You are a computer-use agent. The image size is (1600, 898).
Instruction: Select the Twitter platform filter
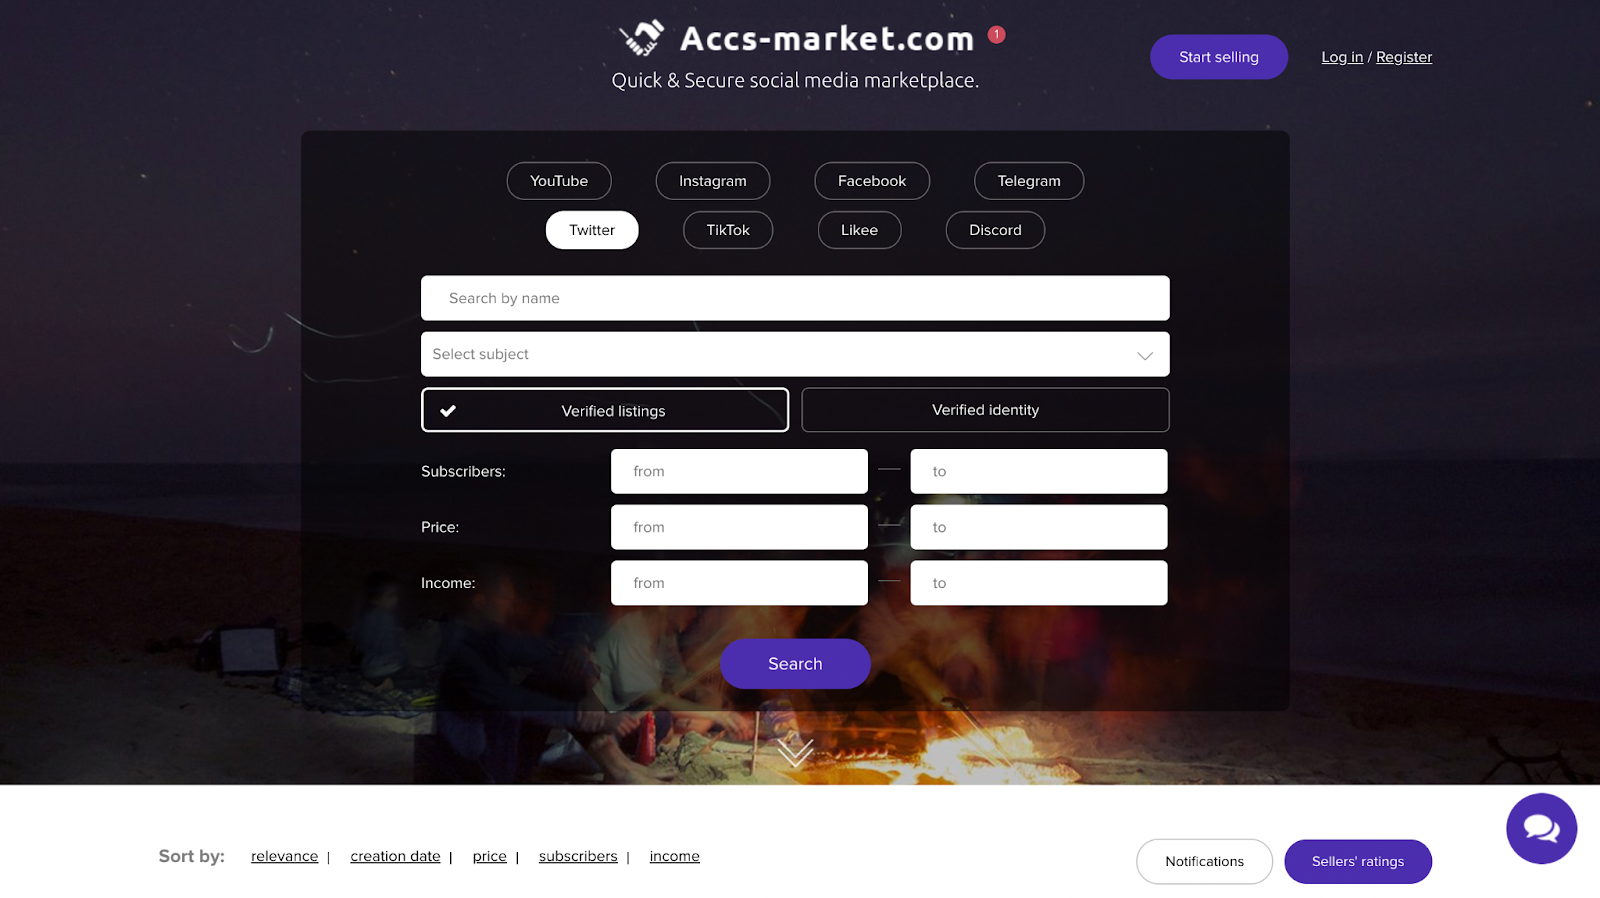tap(592, 230)
